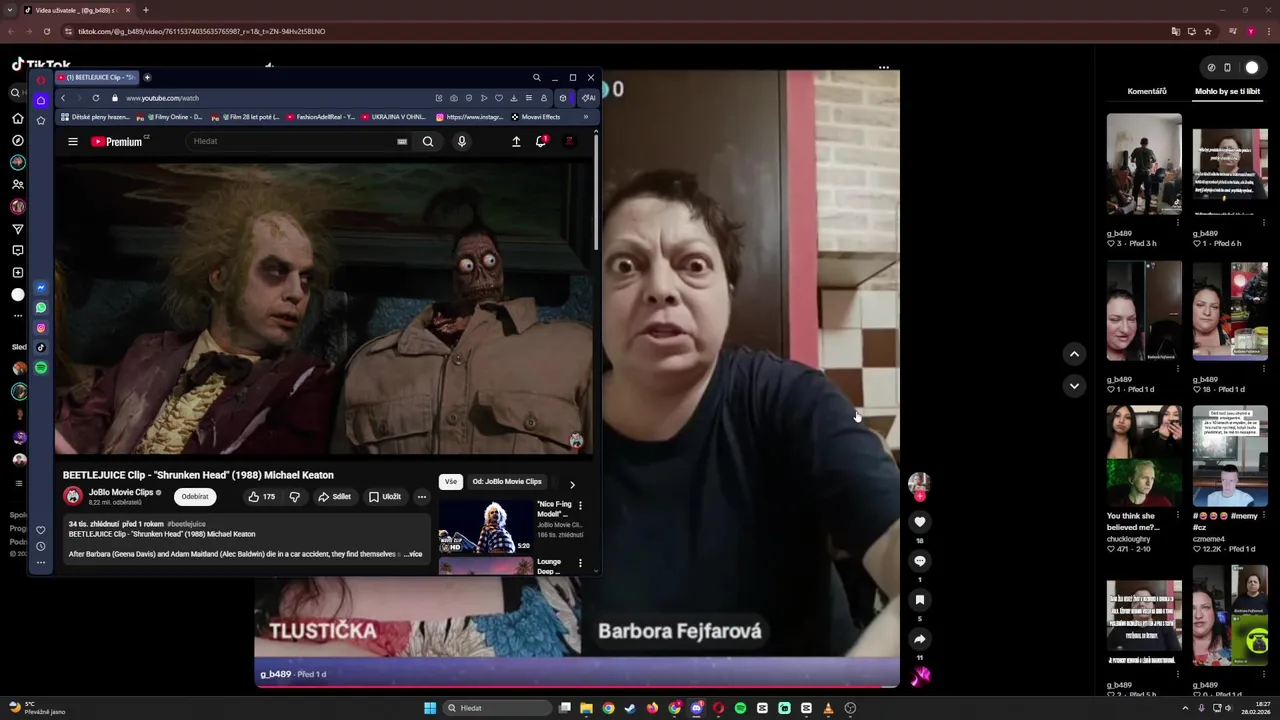Expand description with '...více' link
Viewport: 1280px width, 720px height.
click(x=413, y=554)
